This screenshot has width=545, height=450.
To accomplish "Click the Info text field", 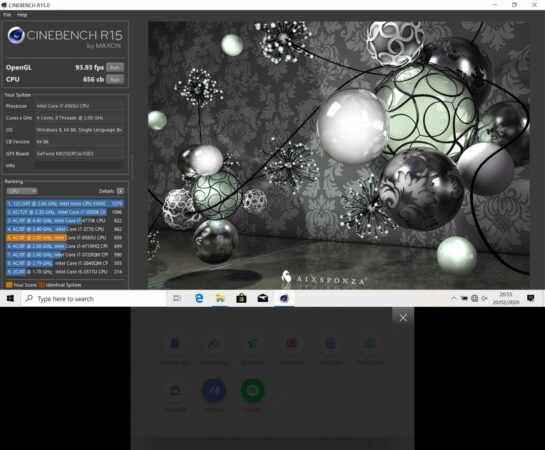I will tap(80, 165).
